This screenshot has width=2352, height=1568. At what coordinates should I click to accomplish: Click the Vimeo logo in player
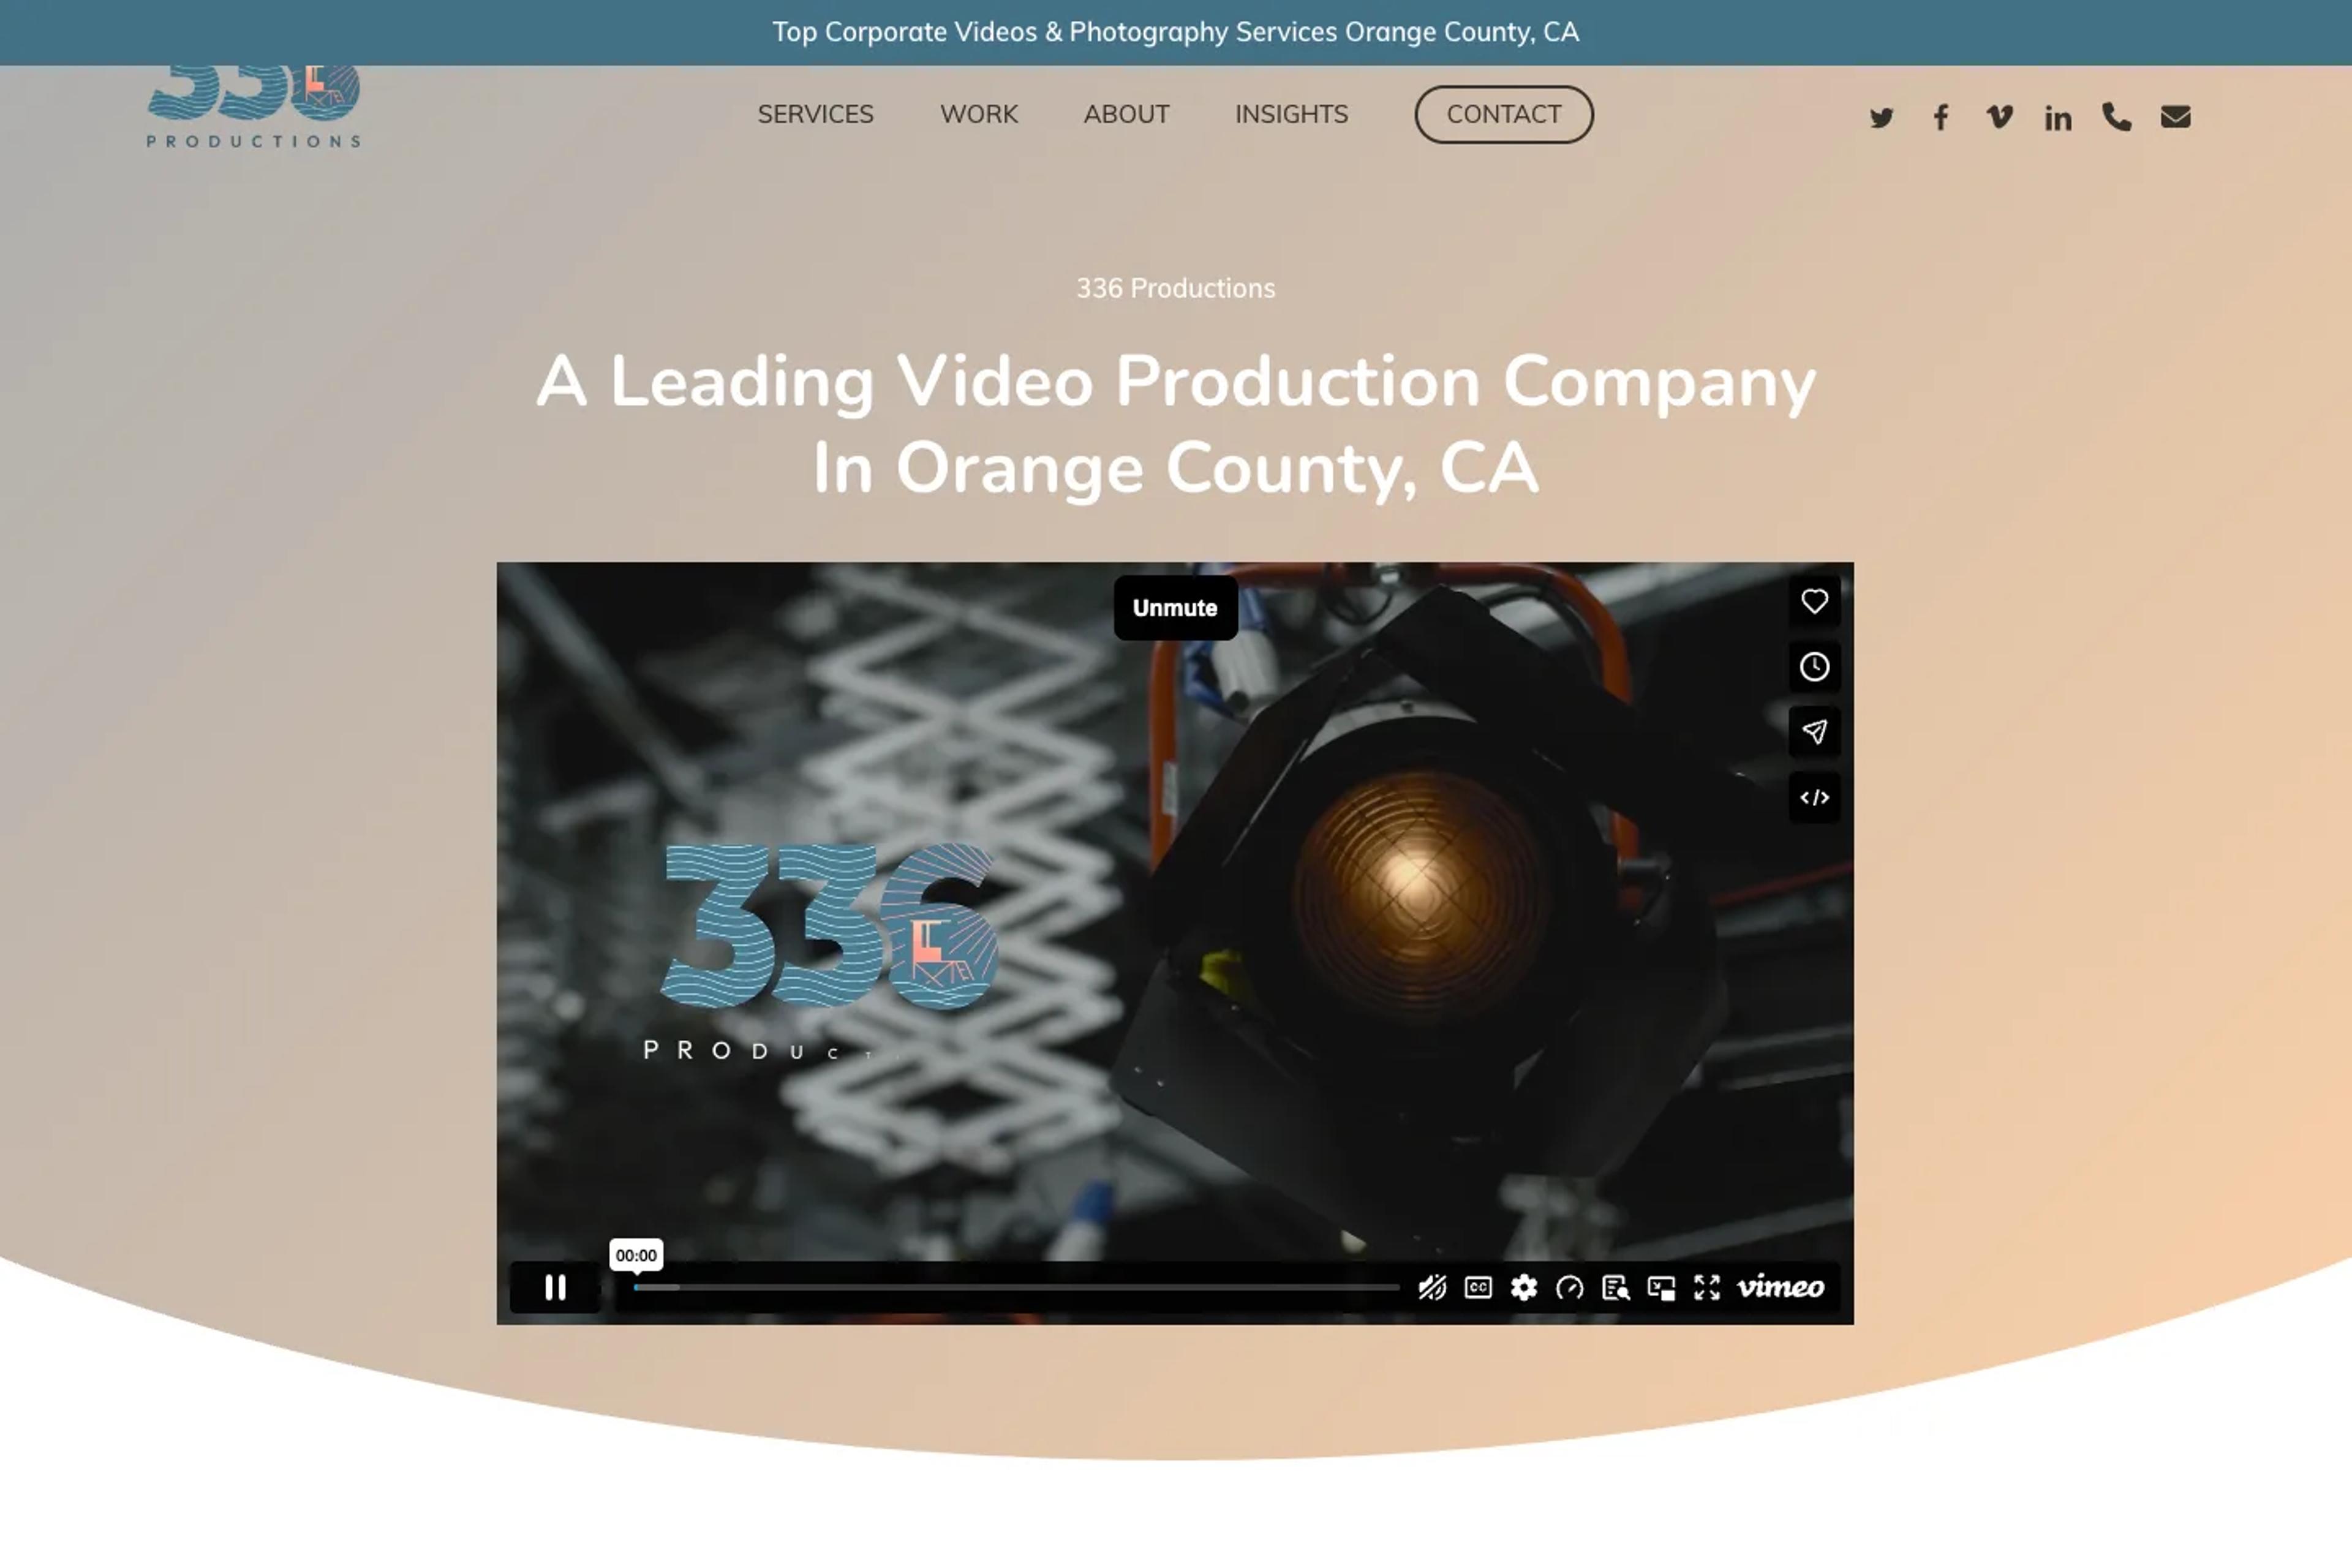pos(1781,1287)
